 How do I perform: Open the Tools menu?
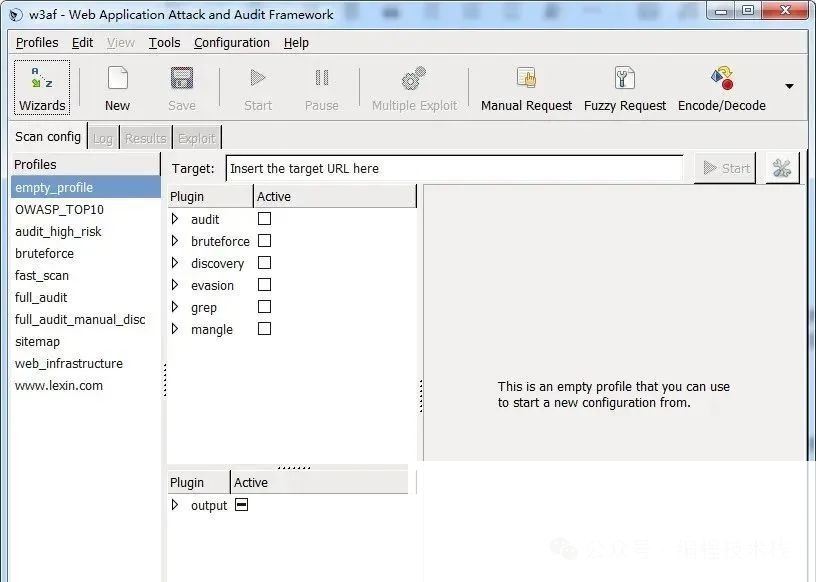pyautogui.click(x=164, y=43)
